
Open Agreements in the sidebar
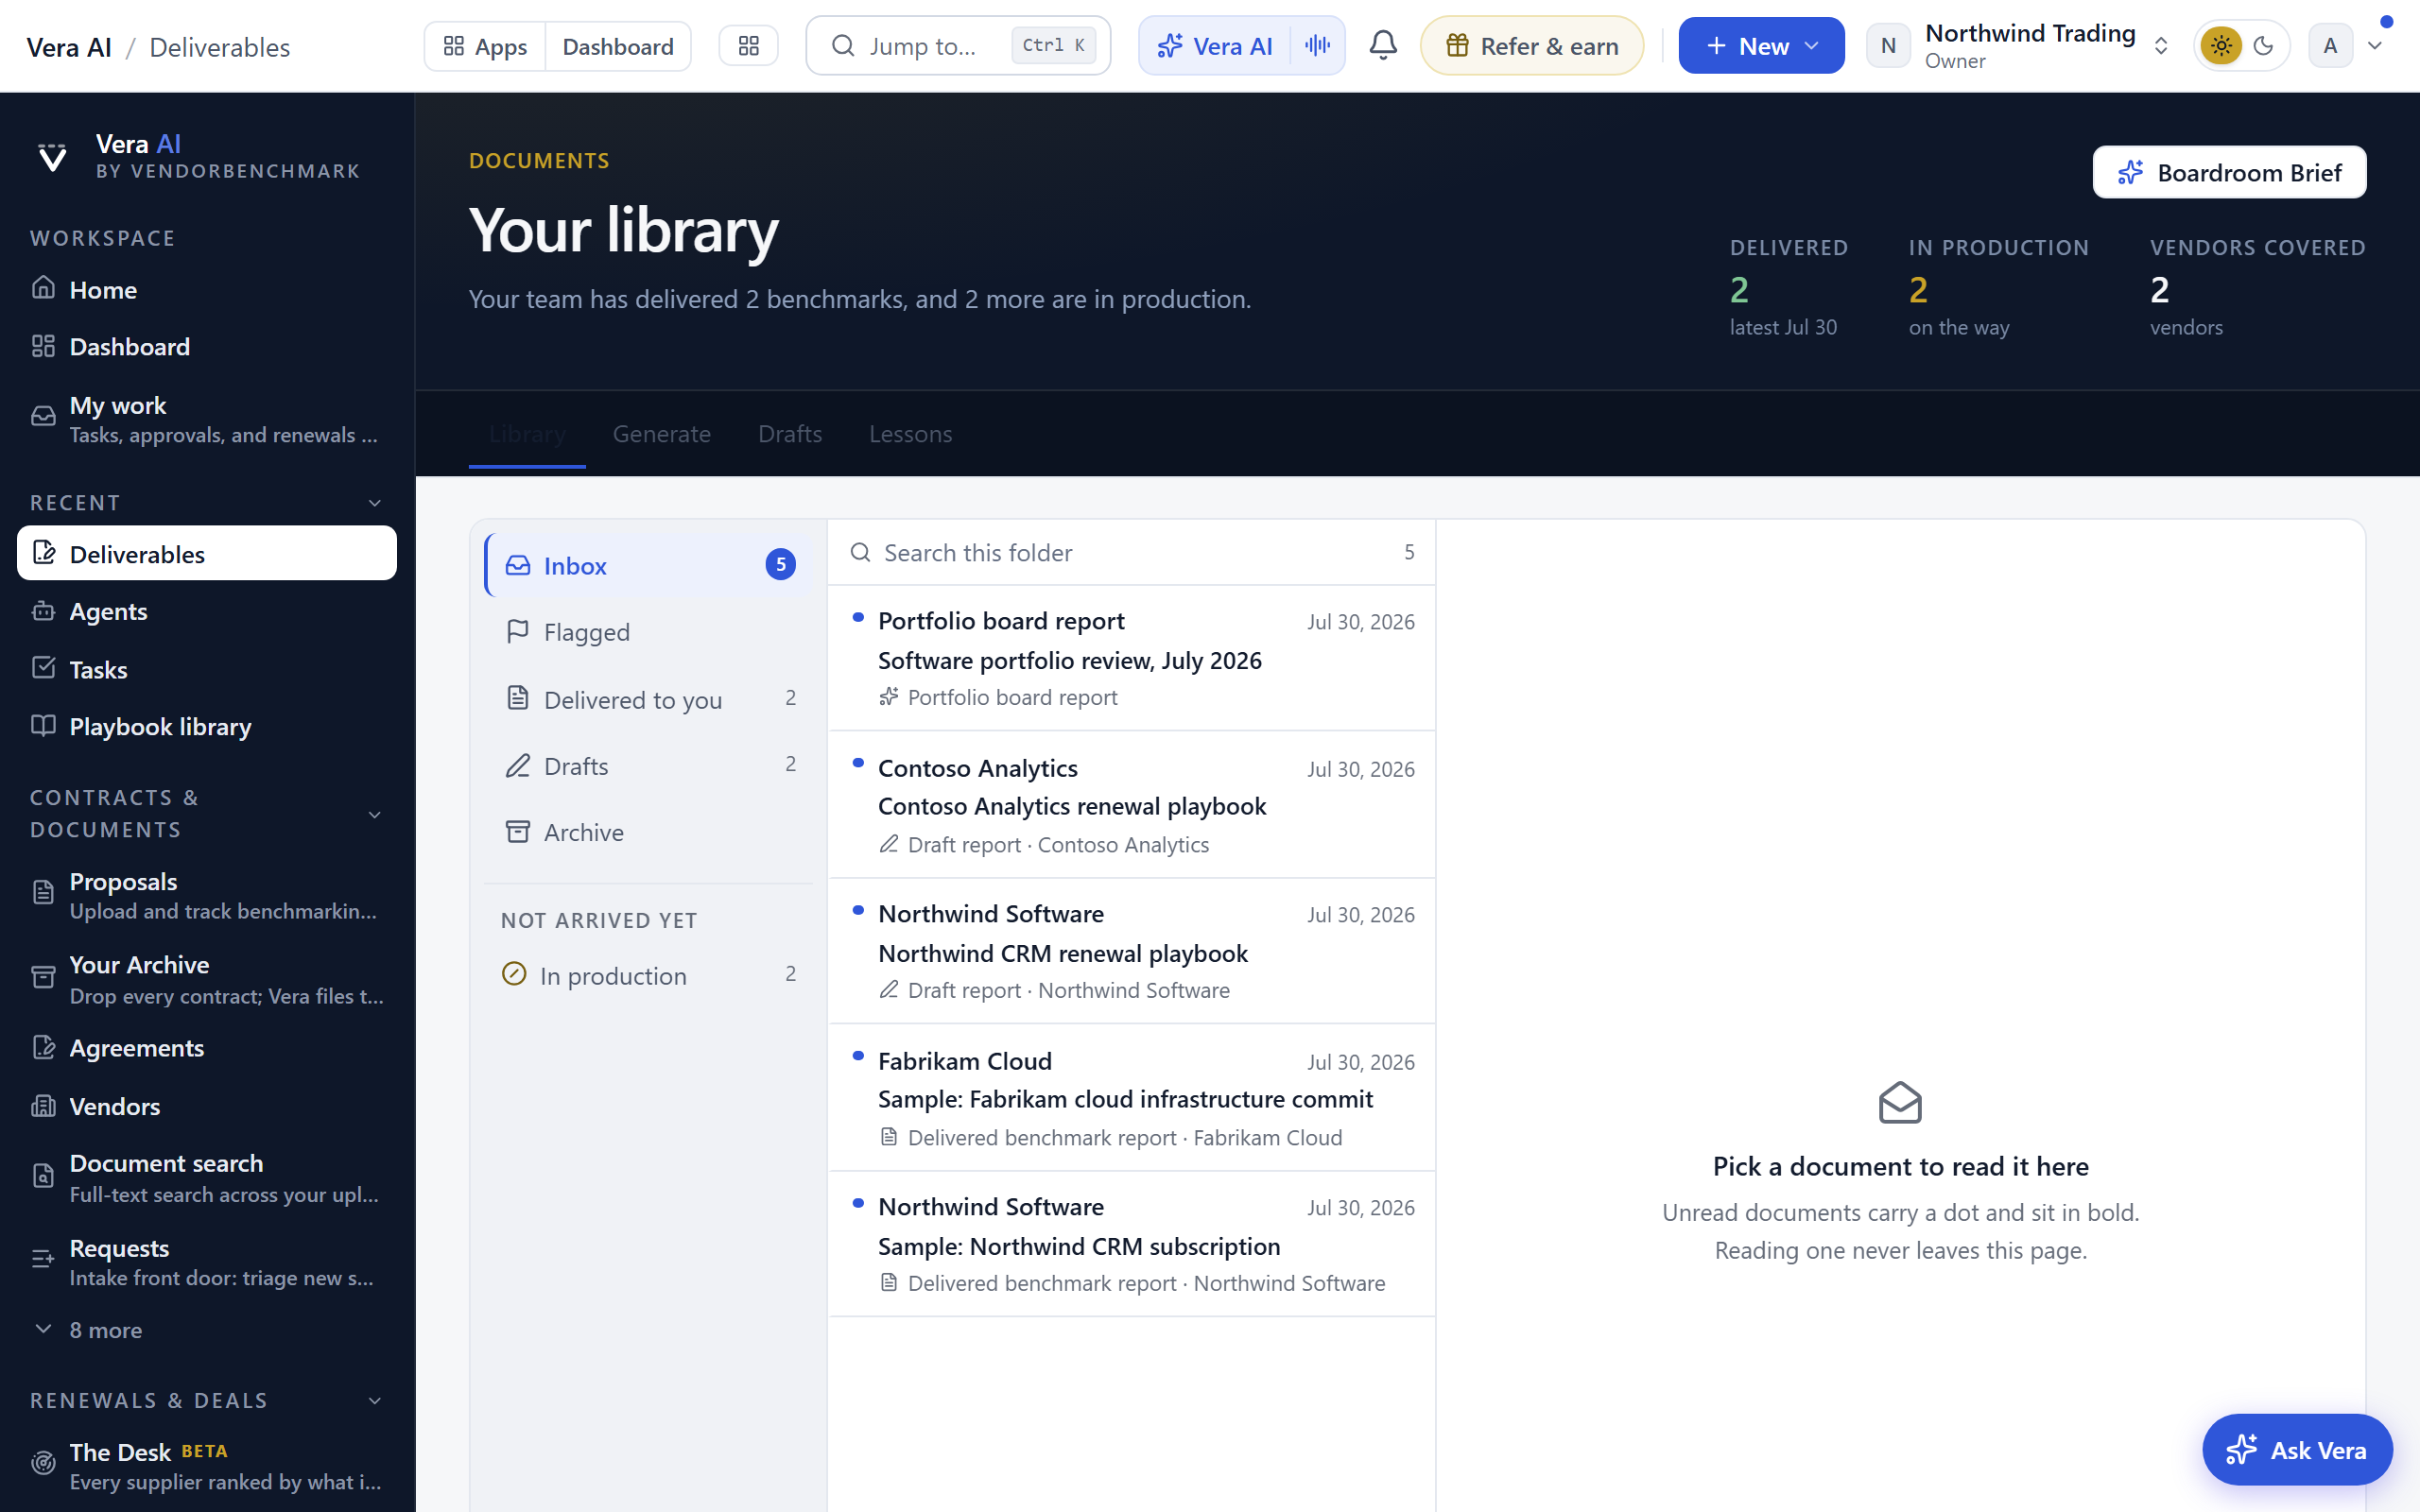tap(207, 1048)
